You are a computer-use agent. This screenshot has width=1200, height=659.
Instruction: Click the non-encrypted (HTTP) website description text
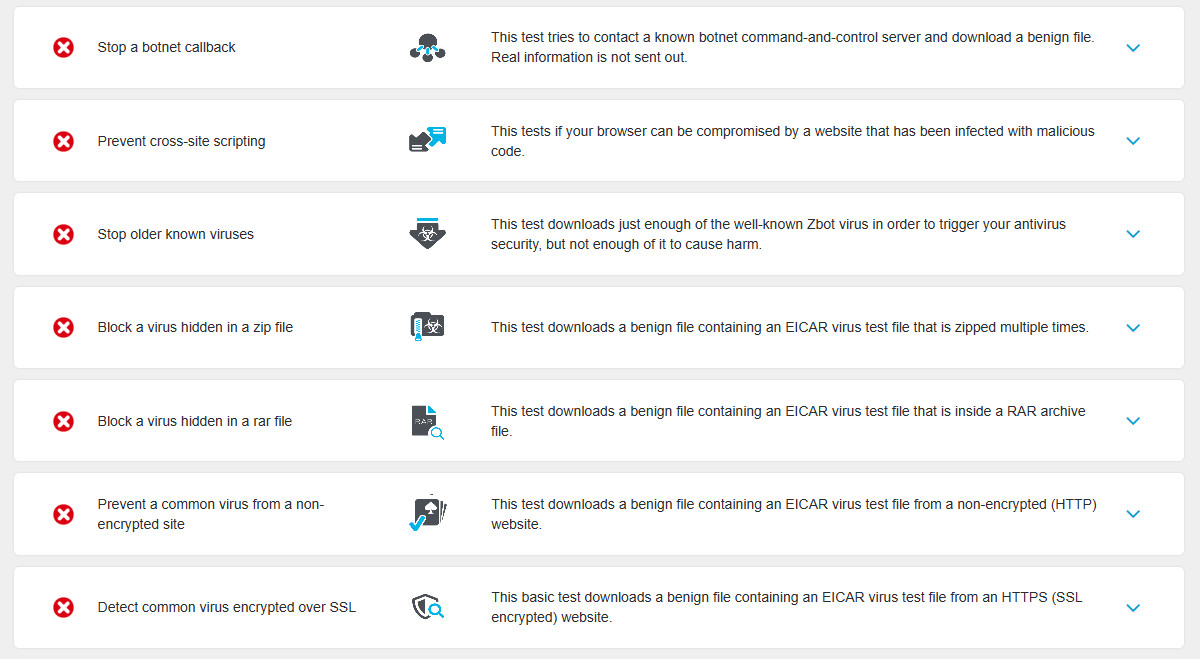coord(794,514)
